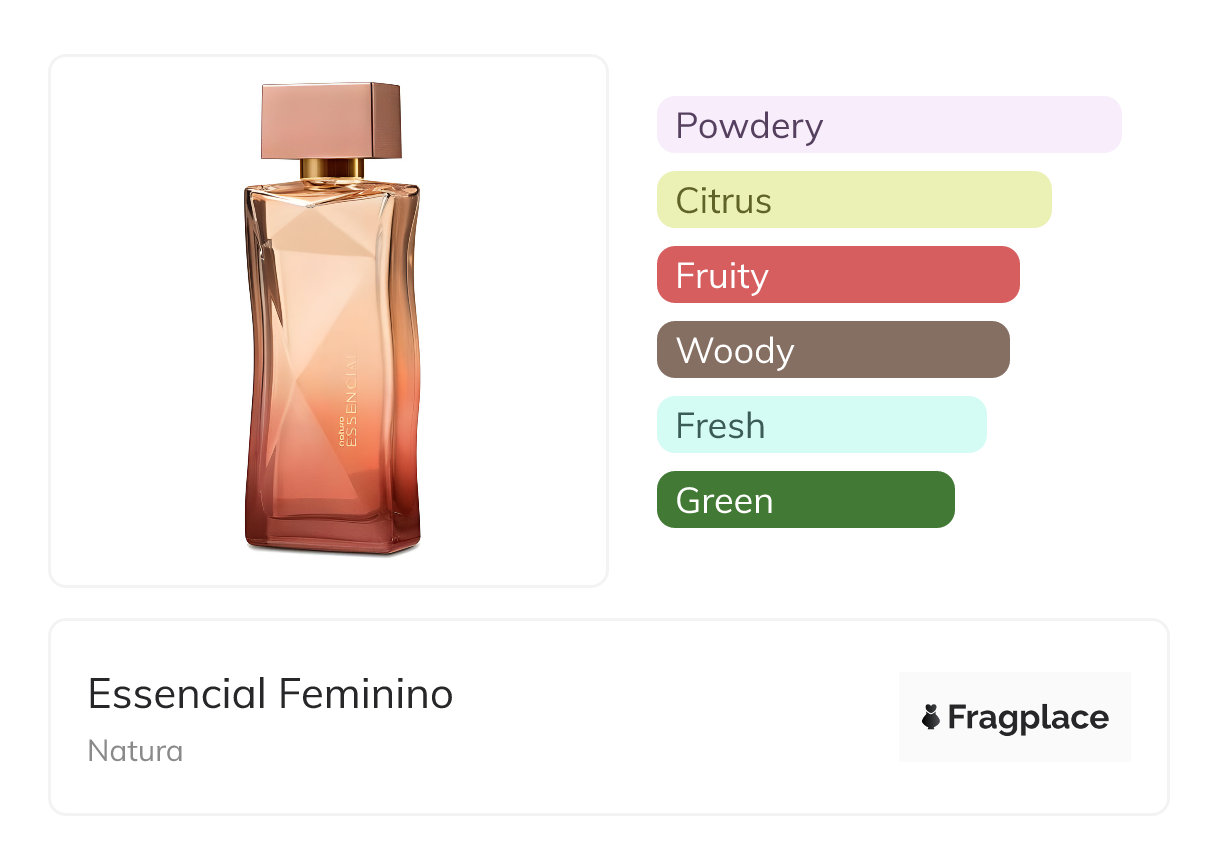Viewport: 1218px width, 864px height.
Task: Select the Powdery accord bar
Action: (888, 125)
